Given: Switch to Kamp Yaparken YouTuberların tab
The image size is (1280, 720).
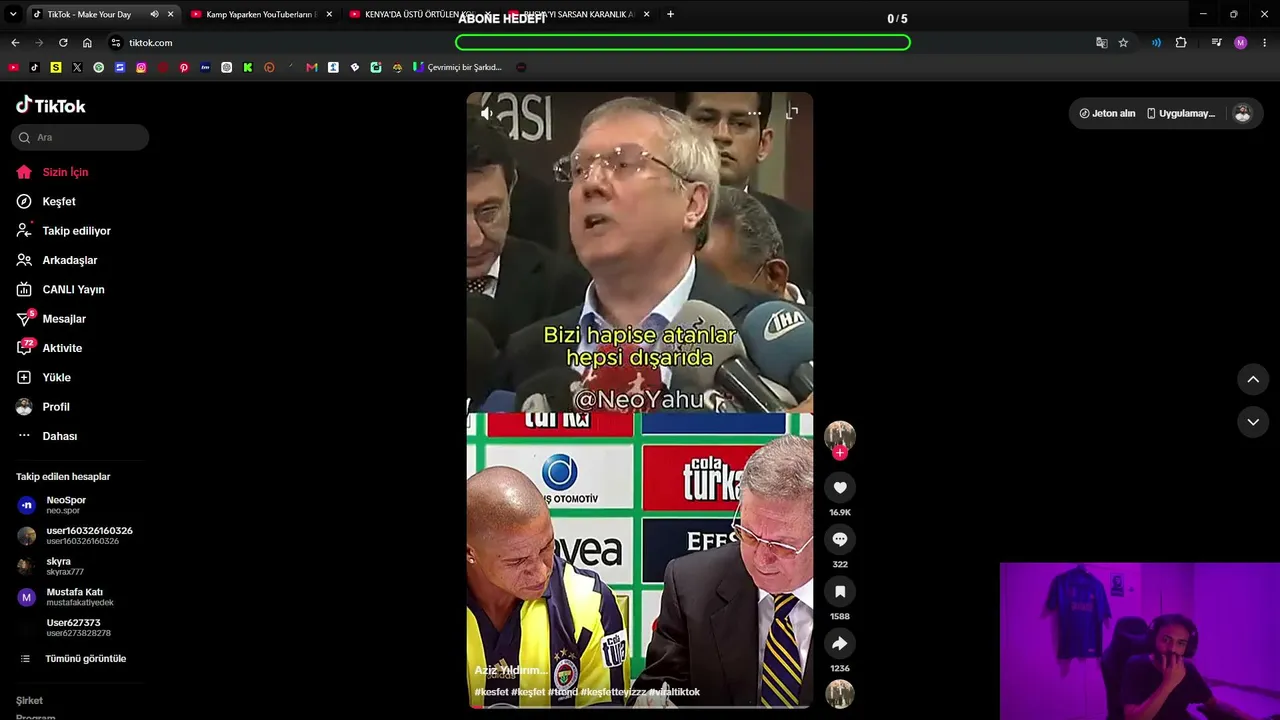Looking at the screenshot, I should pos(260,14).
